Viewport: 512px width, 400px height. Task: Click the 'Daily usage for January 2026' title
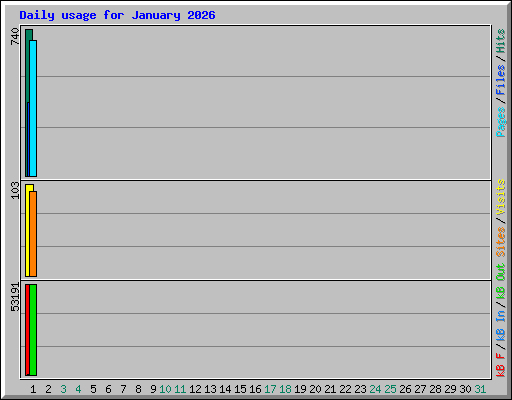pos(117,15)
